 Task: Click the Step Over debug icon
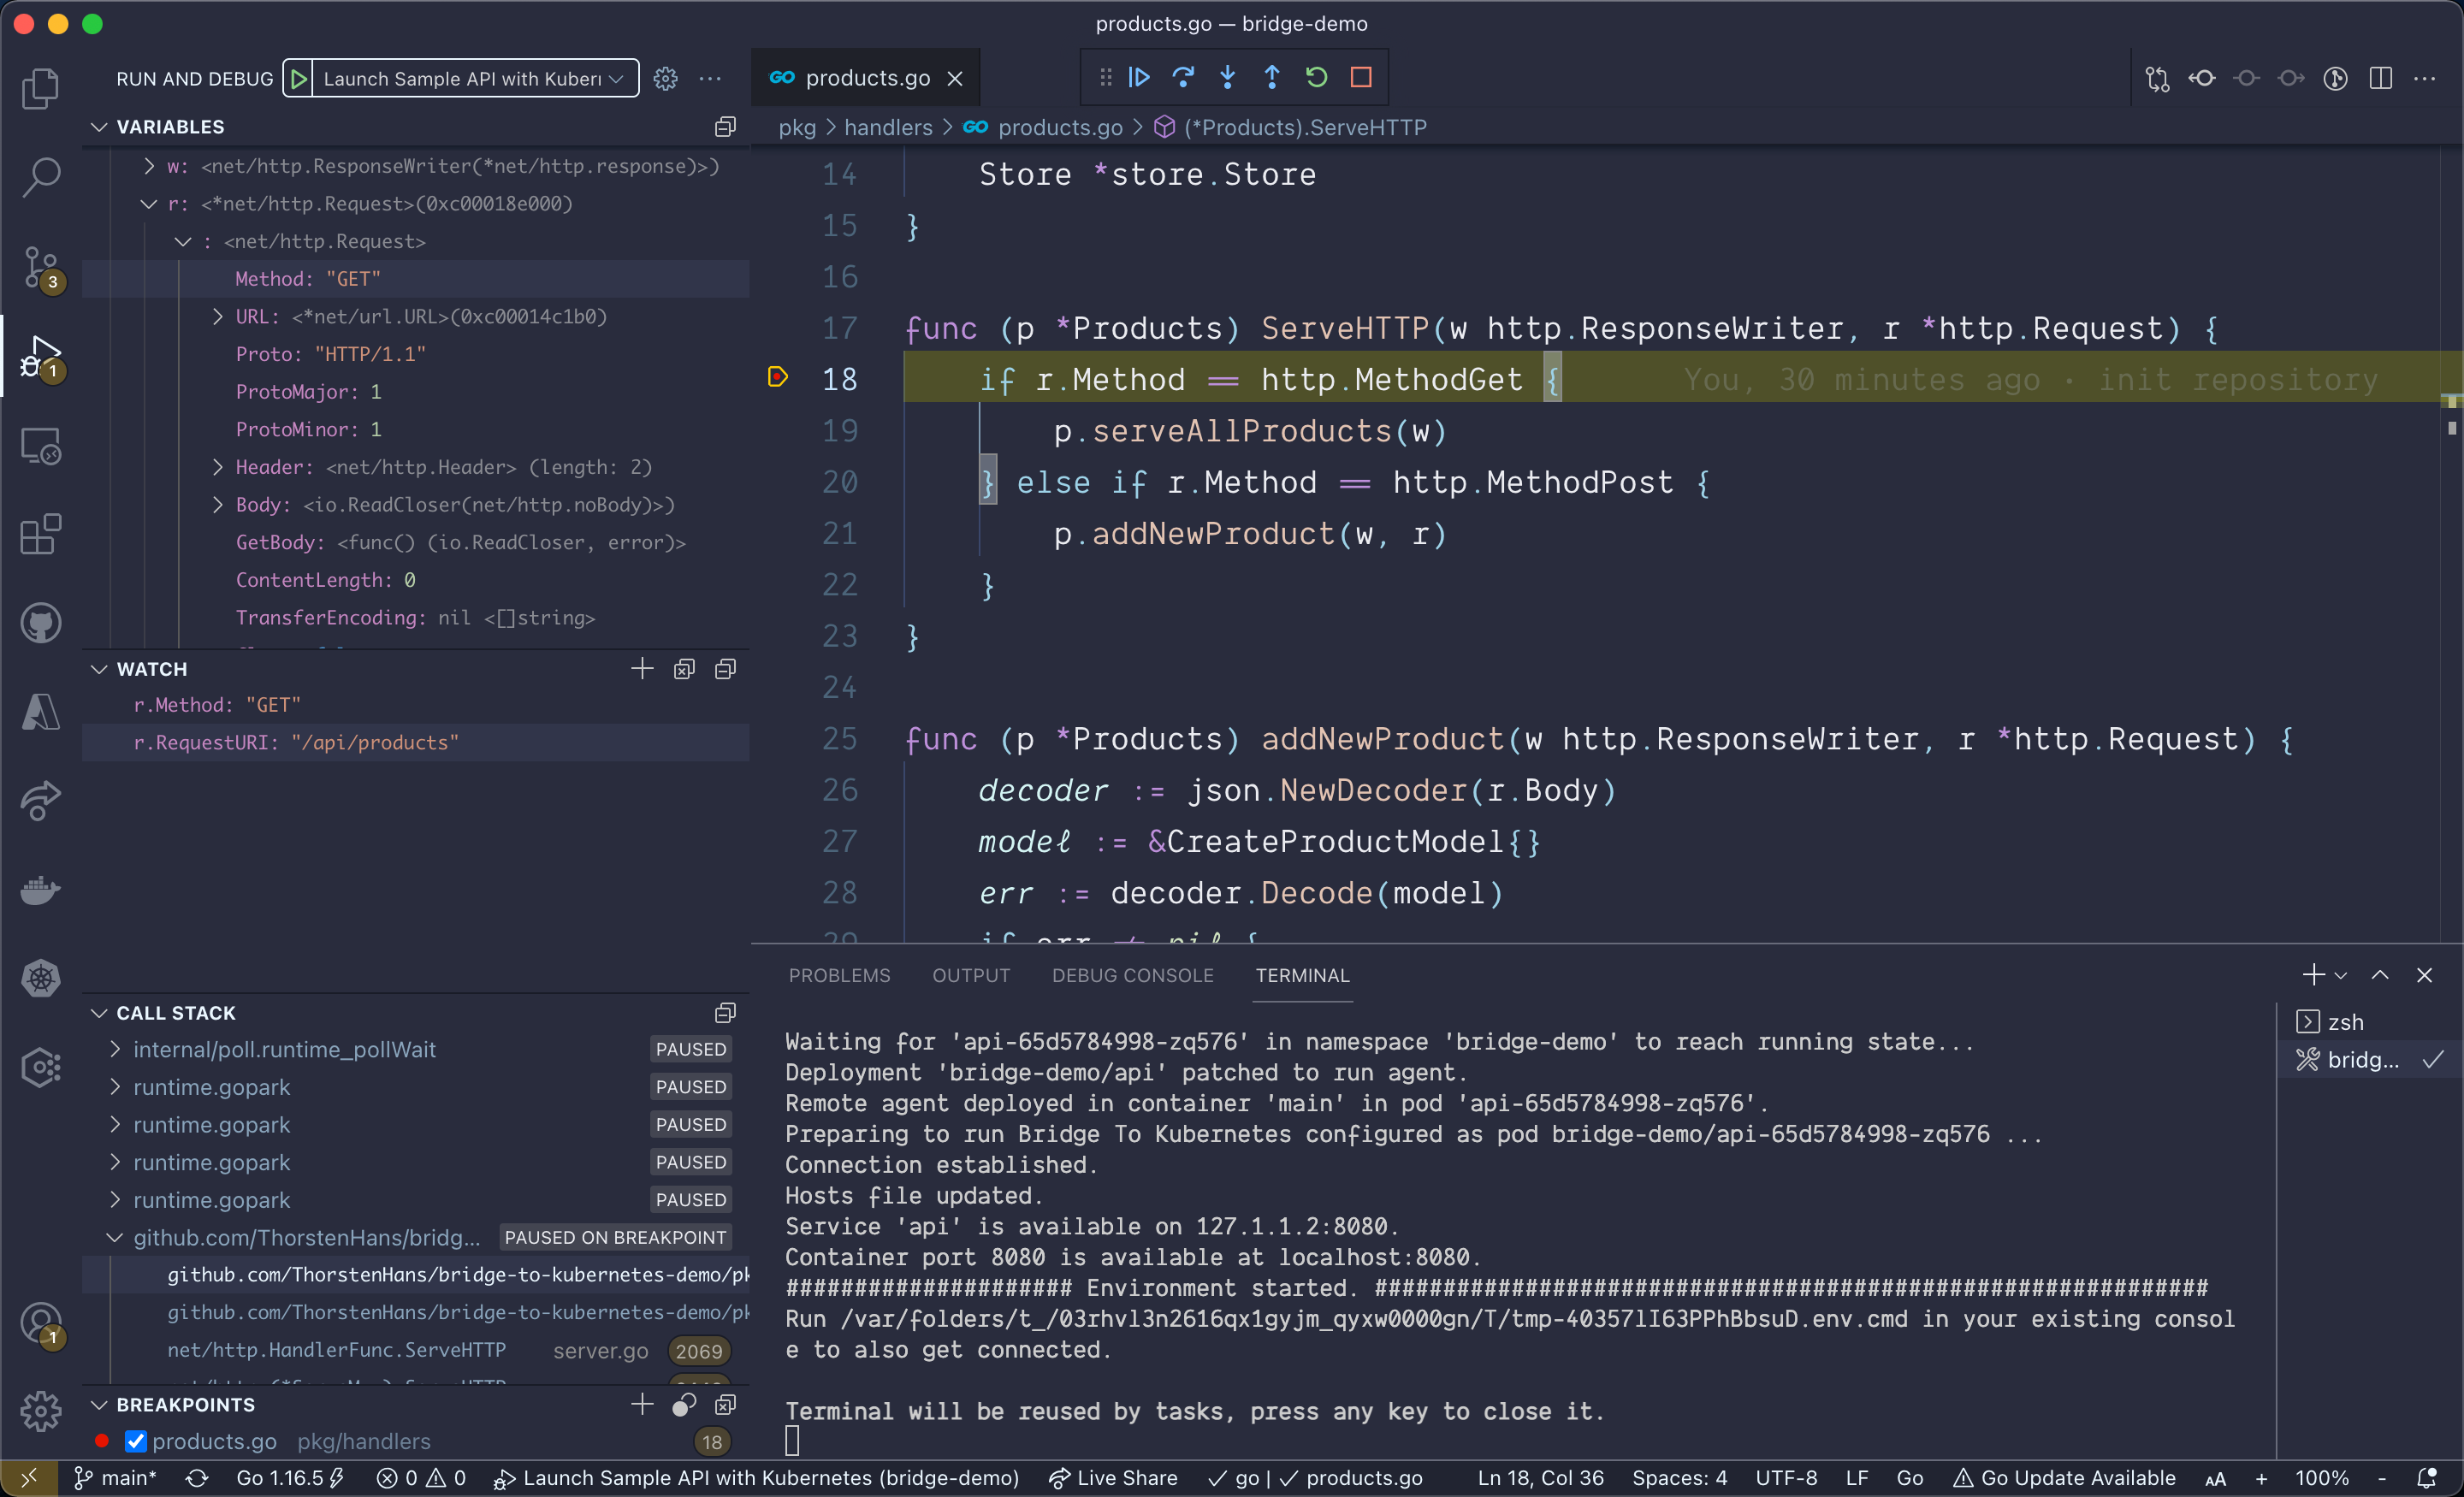tap(1183, 77)
